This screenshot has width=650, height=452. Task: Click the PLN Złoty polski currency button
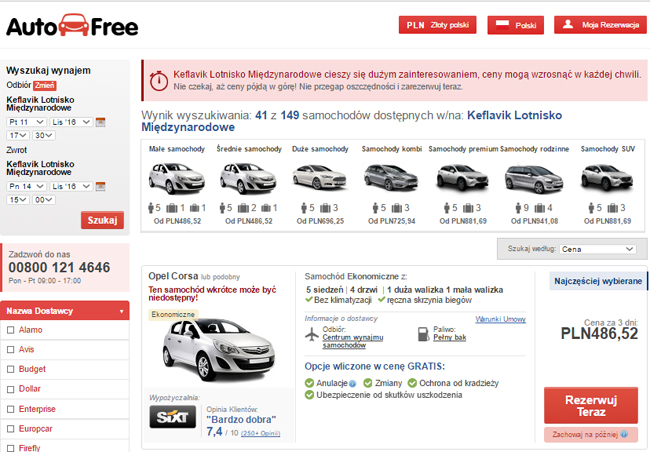437,25
